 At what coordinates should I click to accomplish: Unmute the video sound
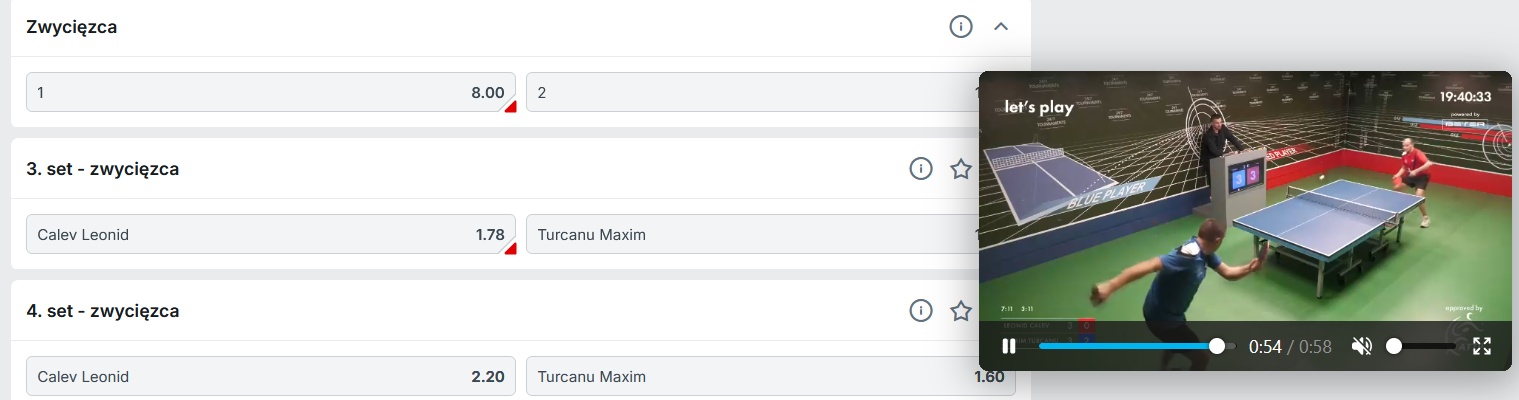[x=1361, y=346]
